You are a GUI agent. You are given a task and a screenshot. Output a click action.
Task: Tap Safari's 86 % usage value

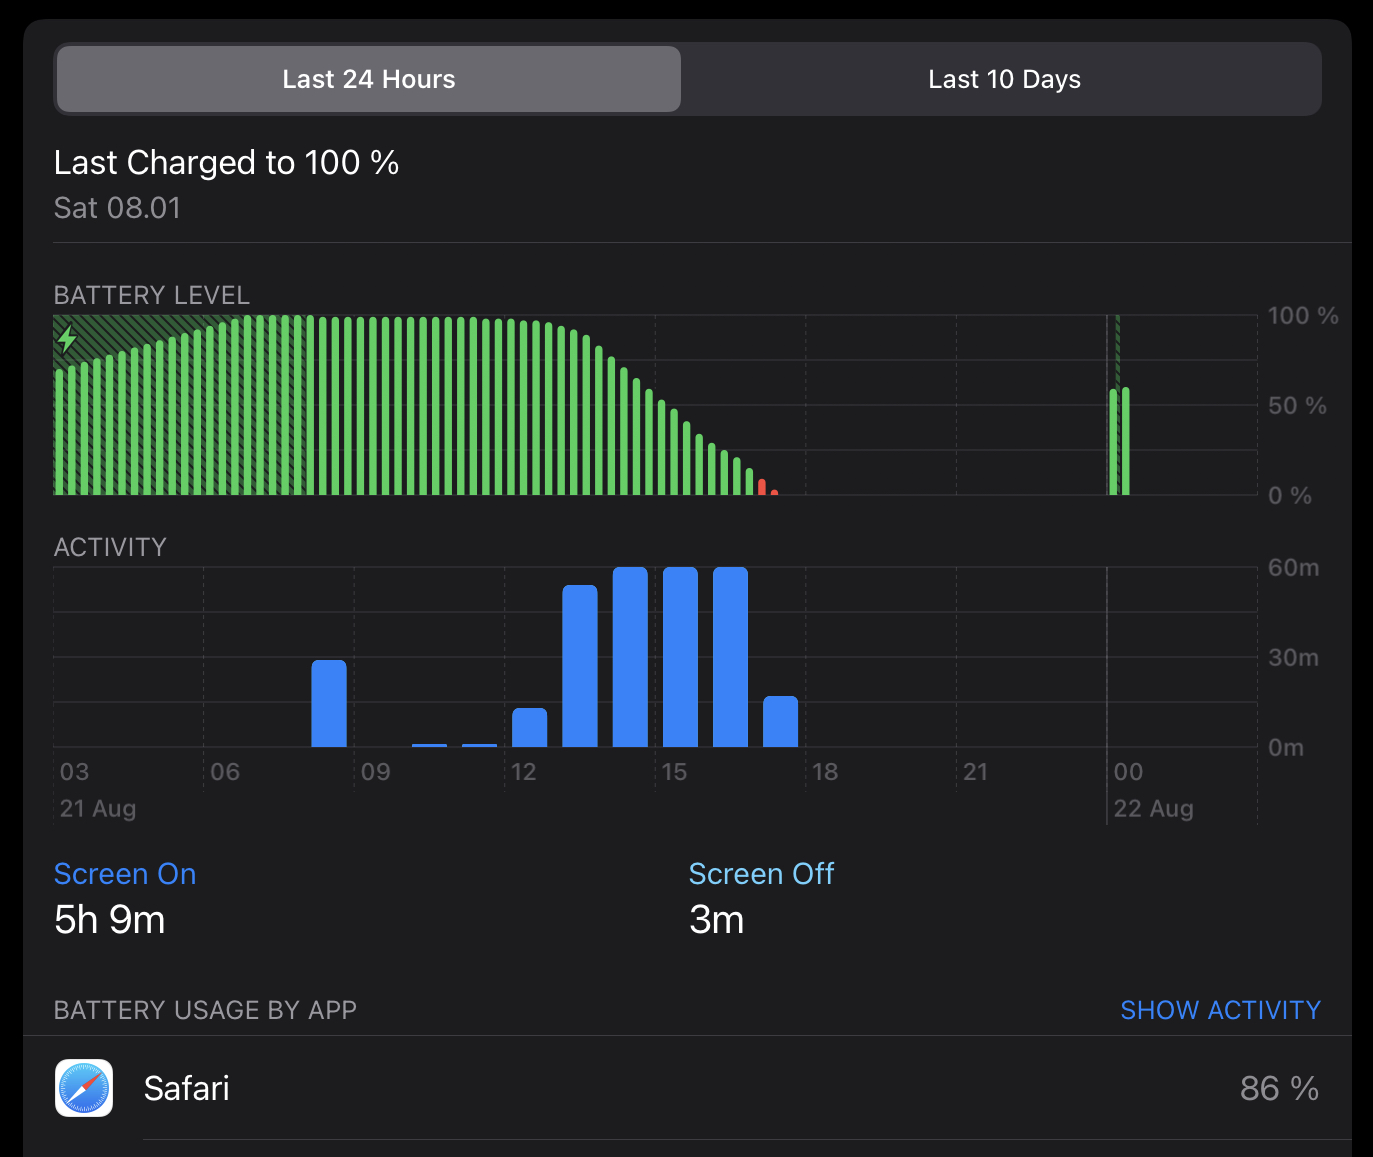pyautogui.click(x=1278, y=1088)
